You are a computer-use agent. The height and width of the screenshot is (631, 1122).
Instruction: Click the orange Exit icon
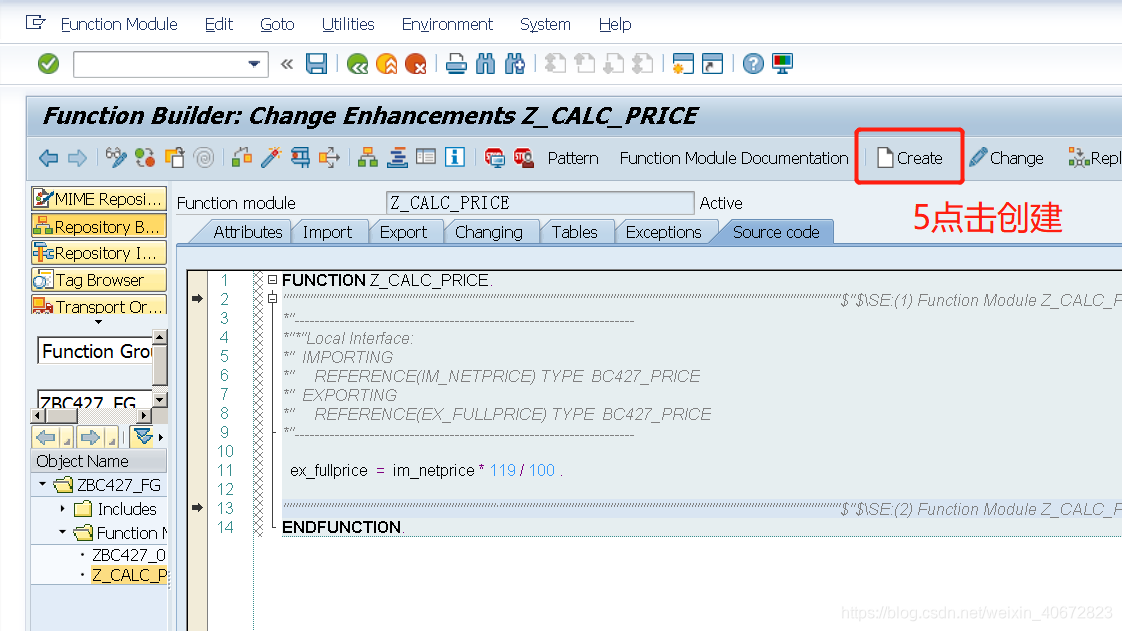tap(386, 64)
